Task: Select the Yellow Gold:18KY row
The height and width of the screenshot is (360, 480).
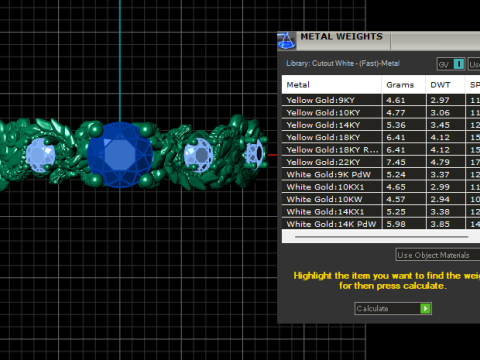Action: click(x=381, y=137)
